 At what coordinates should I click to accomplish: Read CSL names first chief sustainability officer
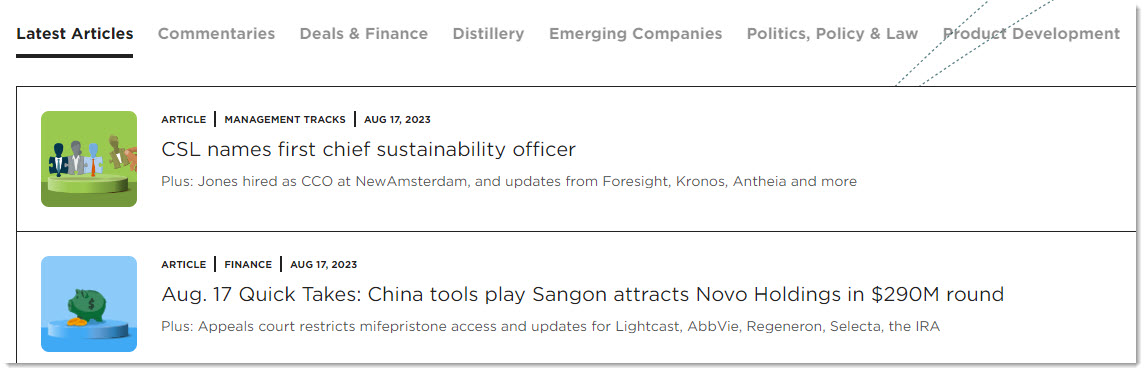368,150
